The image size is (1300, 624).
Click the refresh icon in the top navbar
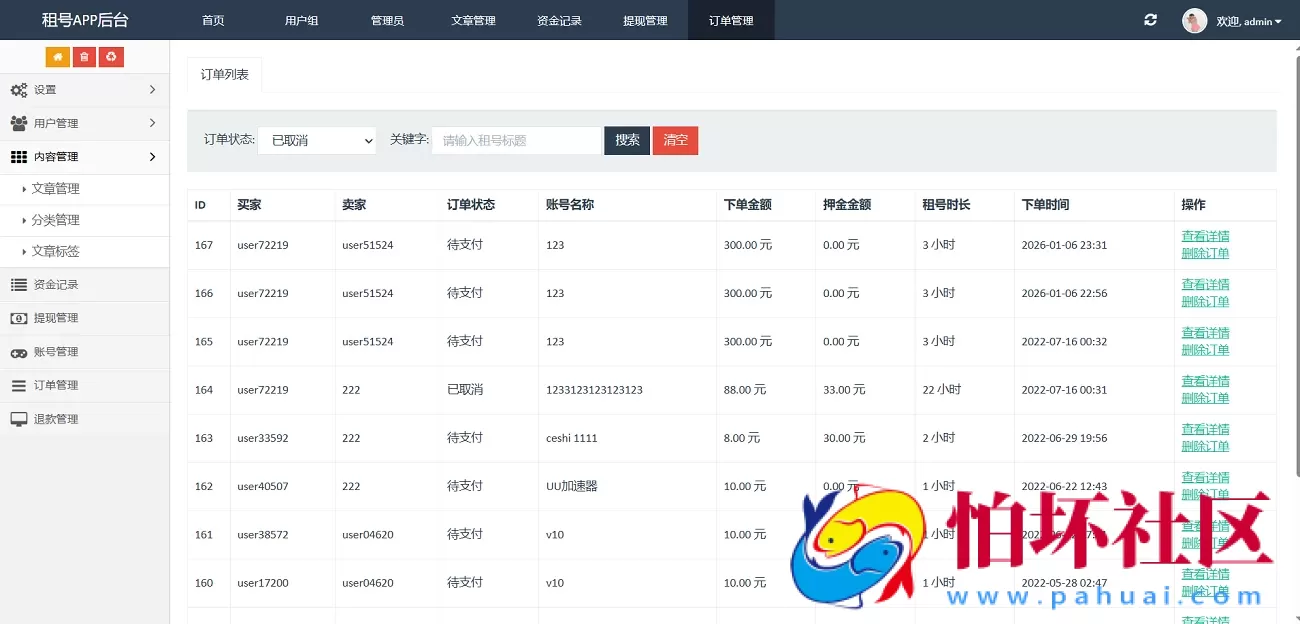click(1150, 20)
